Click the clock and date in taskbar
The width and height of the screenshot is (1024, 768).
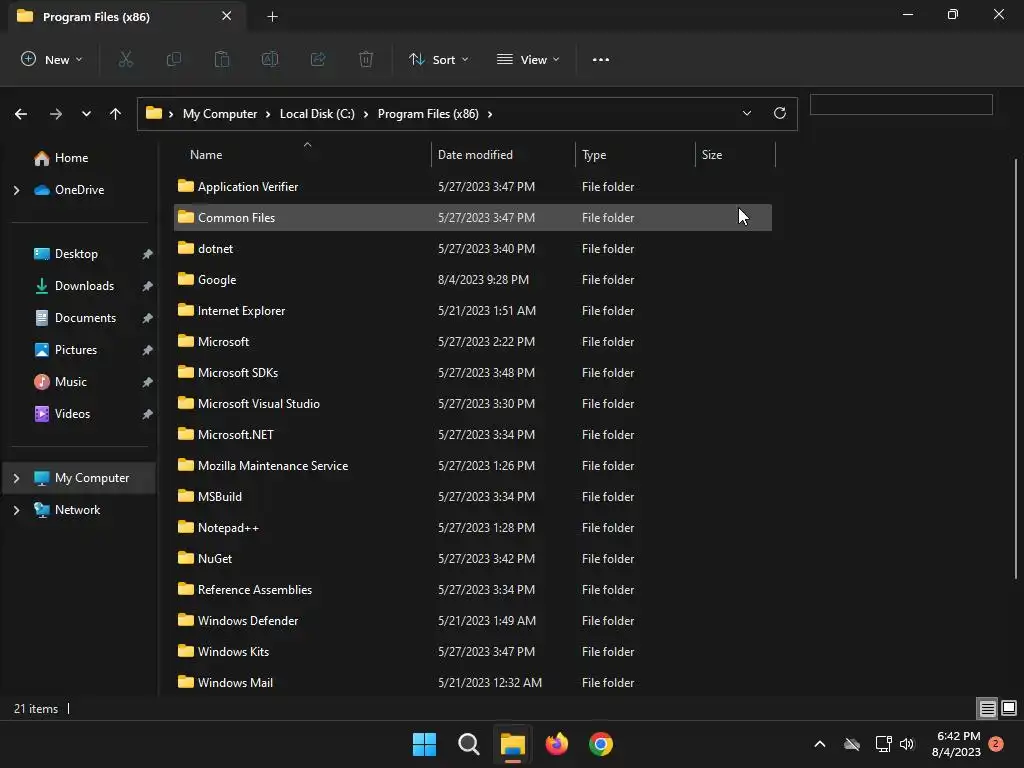pos(956,744)
